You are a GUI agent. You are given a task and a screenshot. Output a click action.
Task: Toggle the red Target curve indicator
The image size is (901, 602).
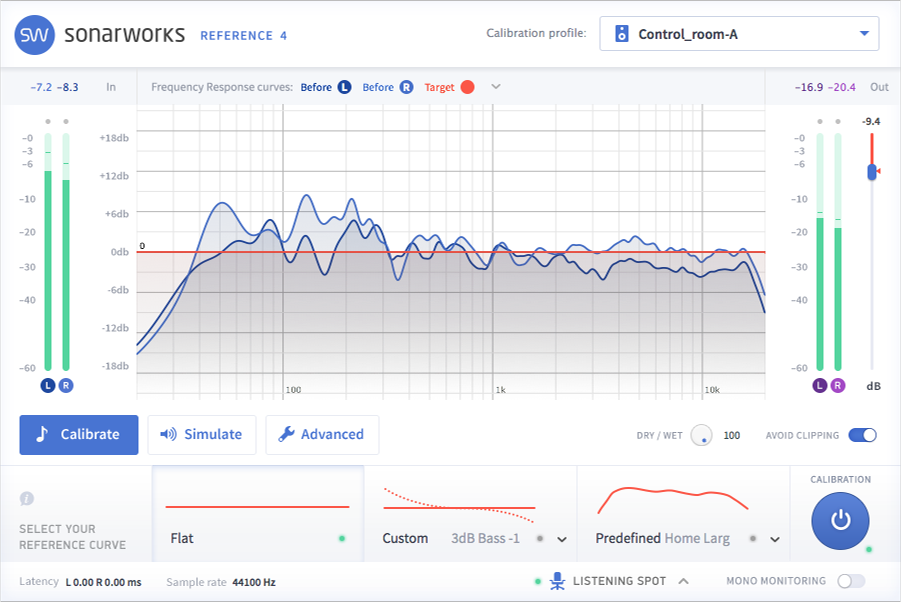[466, 87]
